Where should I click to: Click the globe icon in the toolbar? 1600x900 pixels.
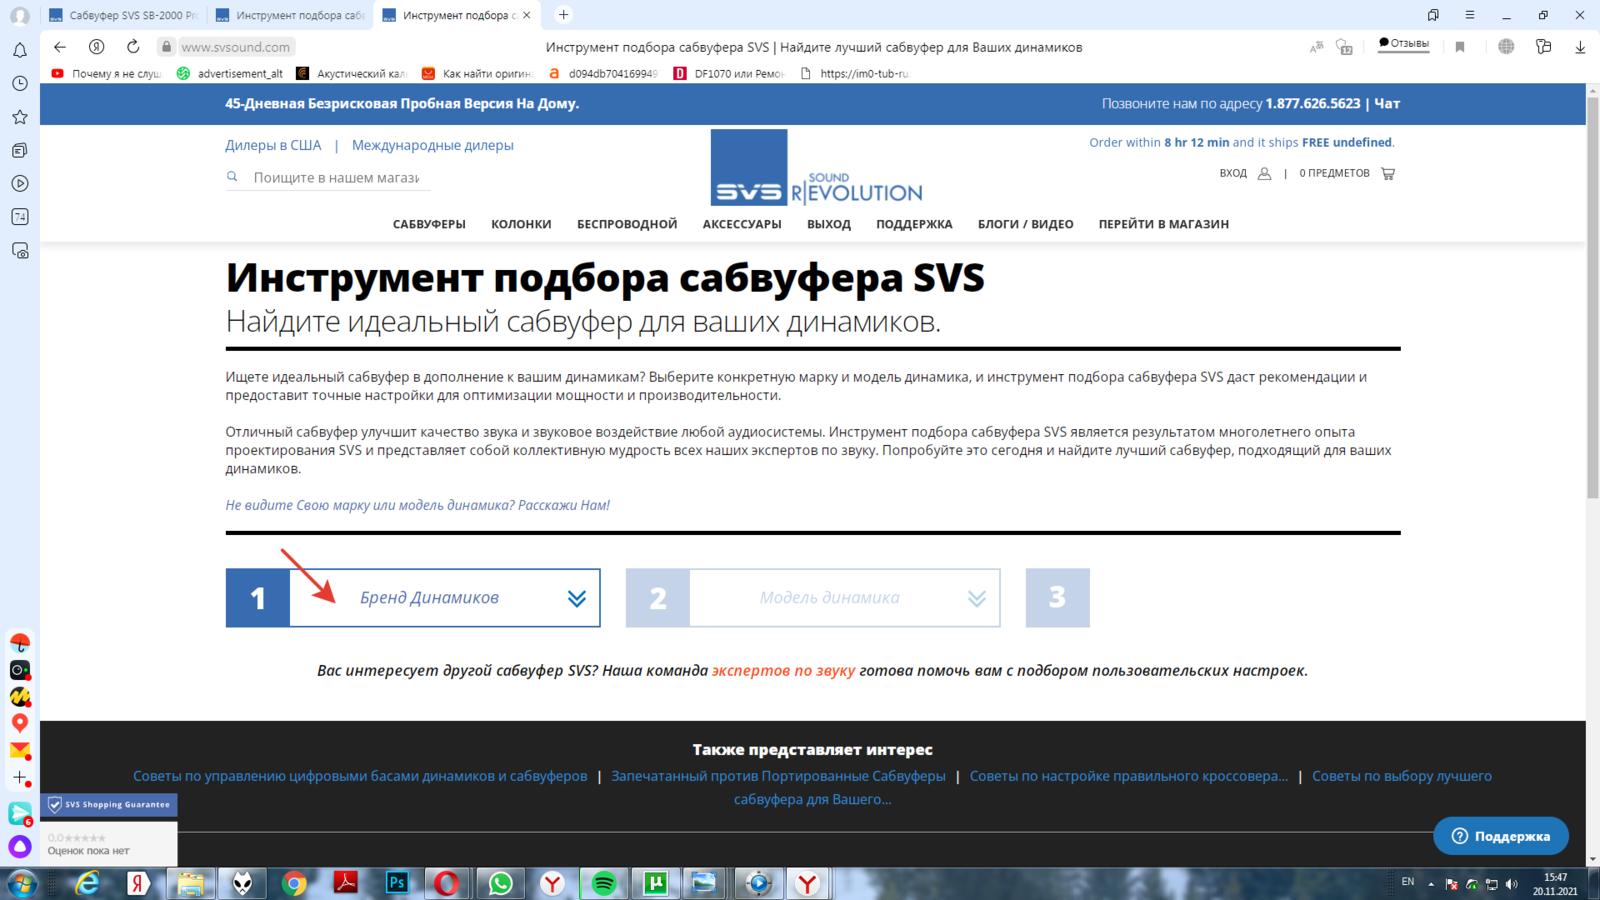point(1506,47)
